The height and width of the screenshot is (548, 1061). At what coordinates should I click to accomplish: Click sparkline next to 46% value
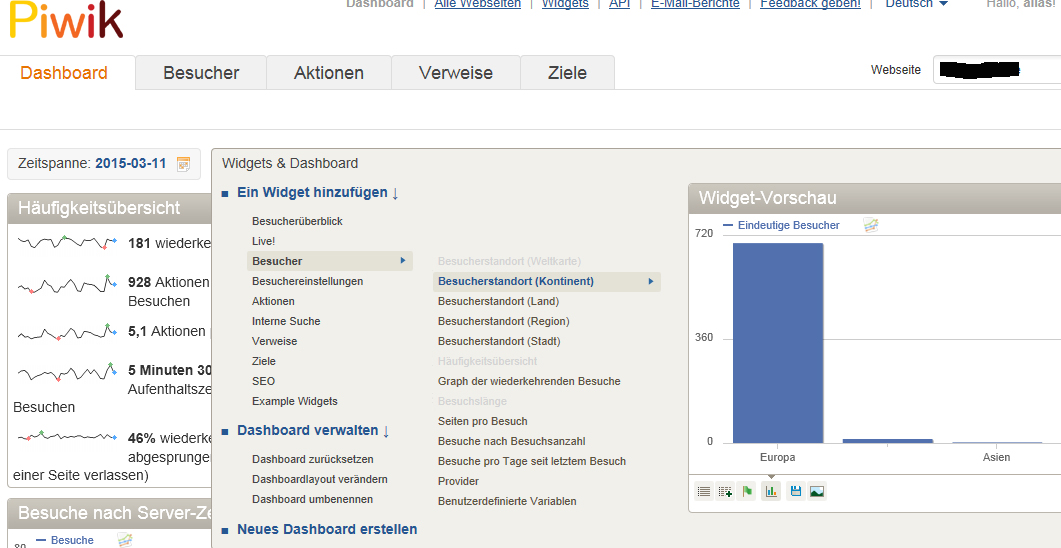coord(66,436)
